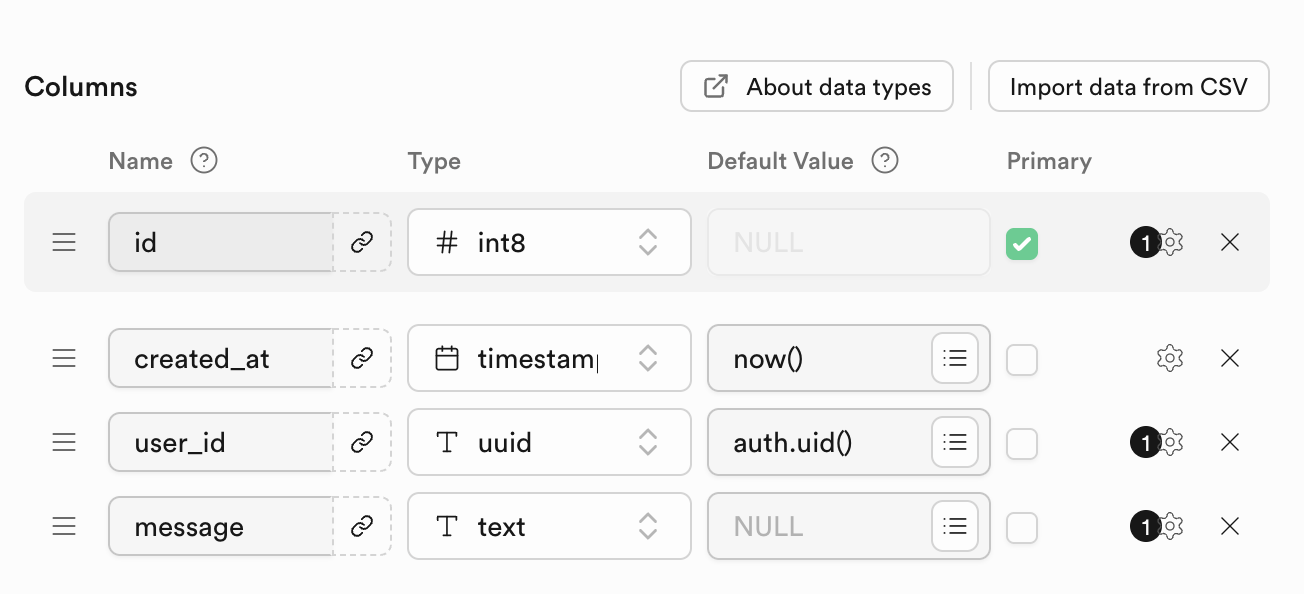This screenshot has width=1304, height=594.
Task: Mark created_at as primary key
Action: tap(1022, 359)
